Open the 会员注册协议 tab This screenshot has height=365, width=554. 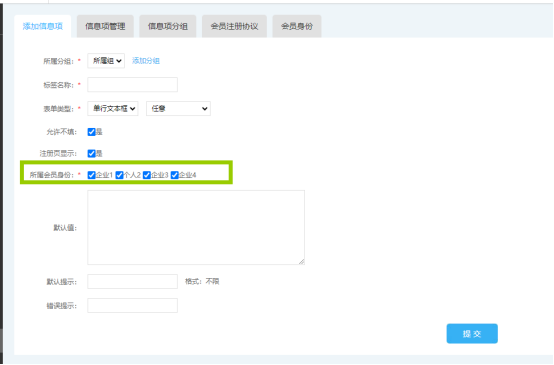click(x=234, y=26)
